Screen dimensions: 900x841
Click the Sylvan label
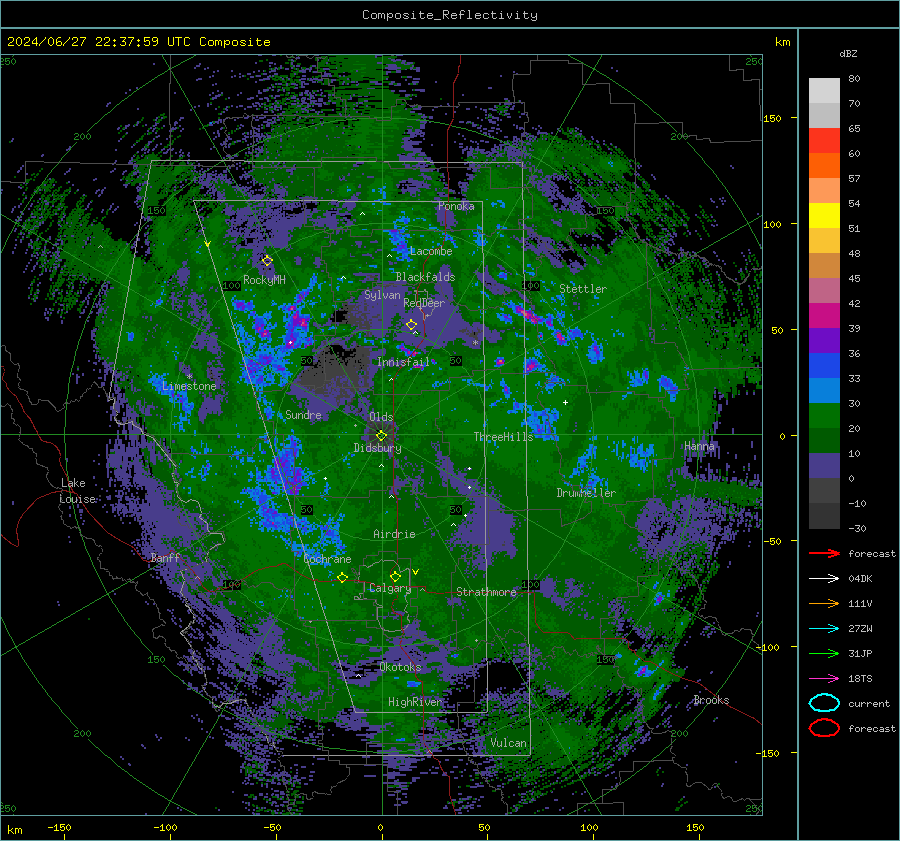point(382,295)
